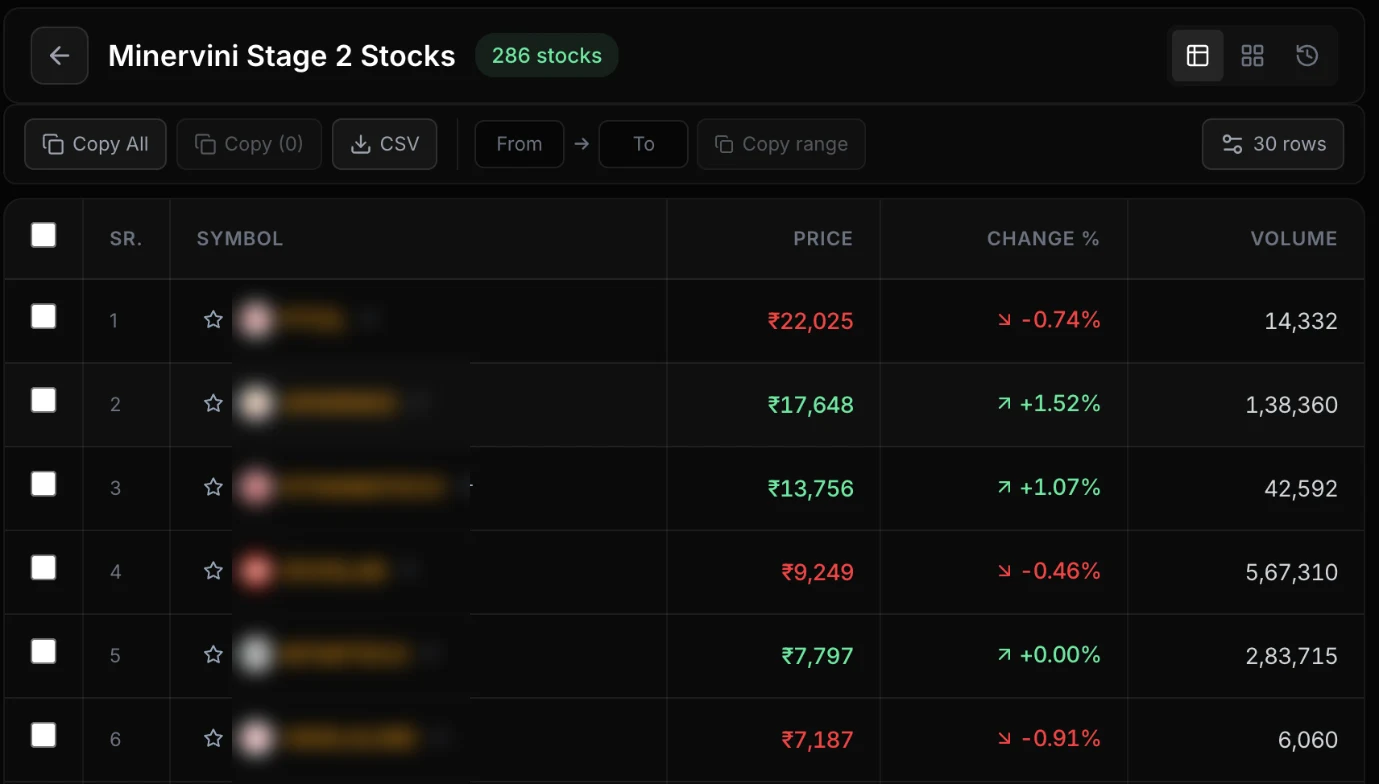
Task: Open the scan history view
Action: [x=1307, y=56]
